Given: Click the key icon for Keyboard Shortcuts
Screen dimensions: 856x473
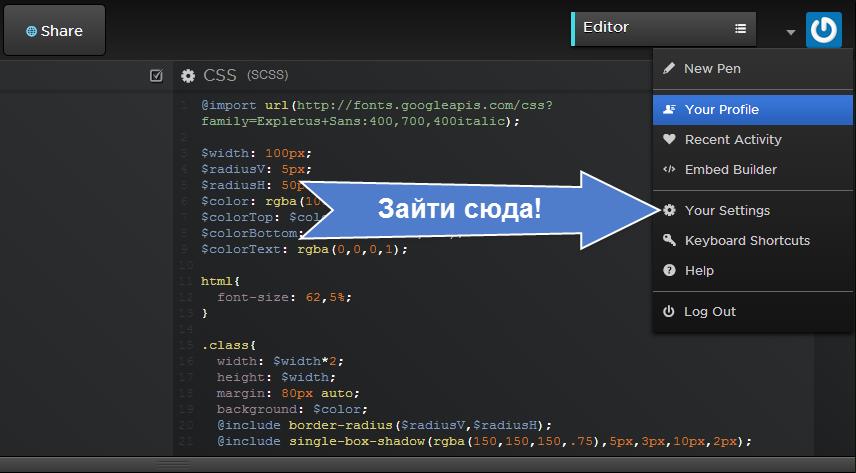Looking at the screenshot, I should pos(669,241).
